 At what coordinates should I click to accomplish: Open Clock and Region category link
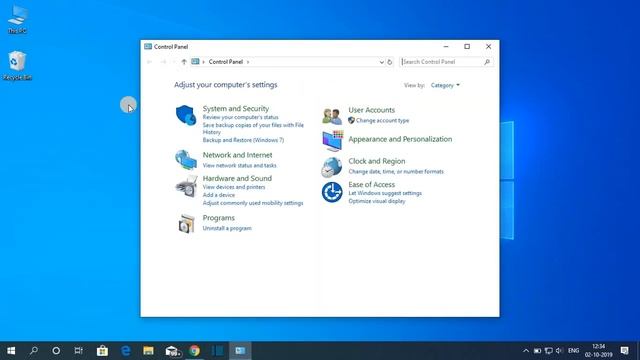377,161
